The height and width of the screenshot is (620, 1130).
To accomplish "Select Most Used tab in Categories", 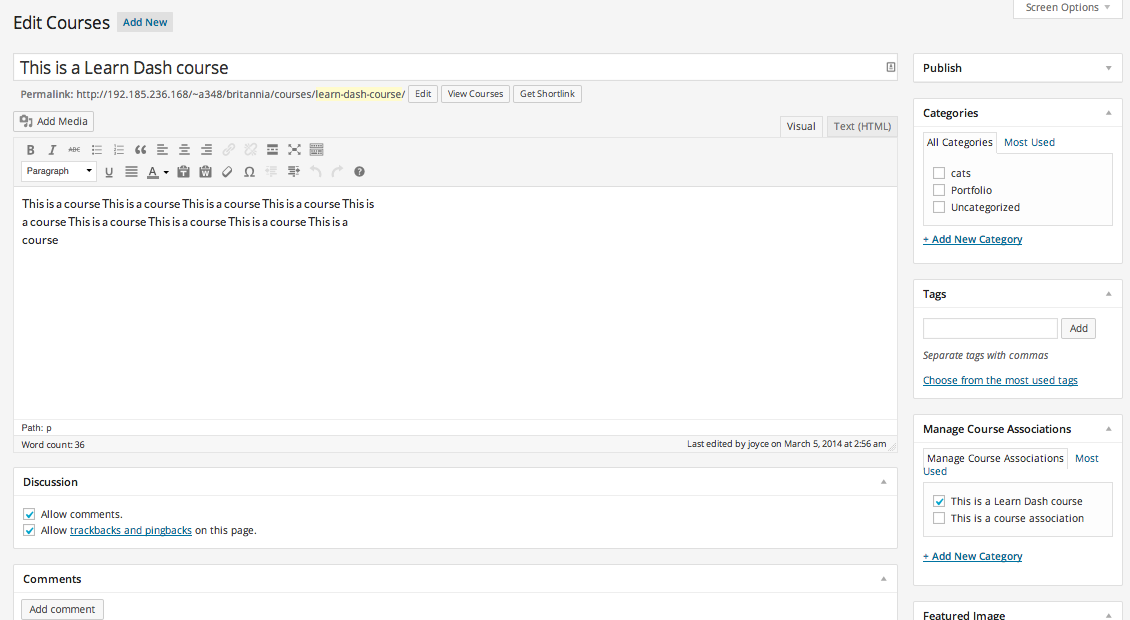I will (1029, 142).
